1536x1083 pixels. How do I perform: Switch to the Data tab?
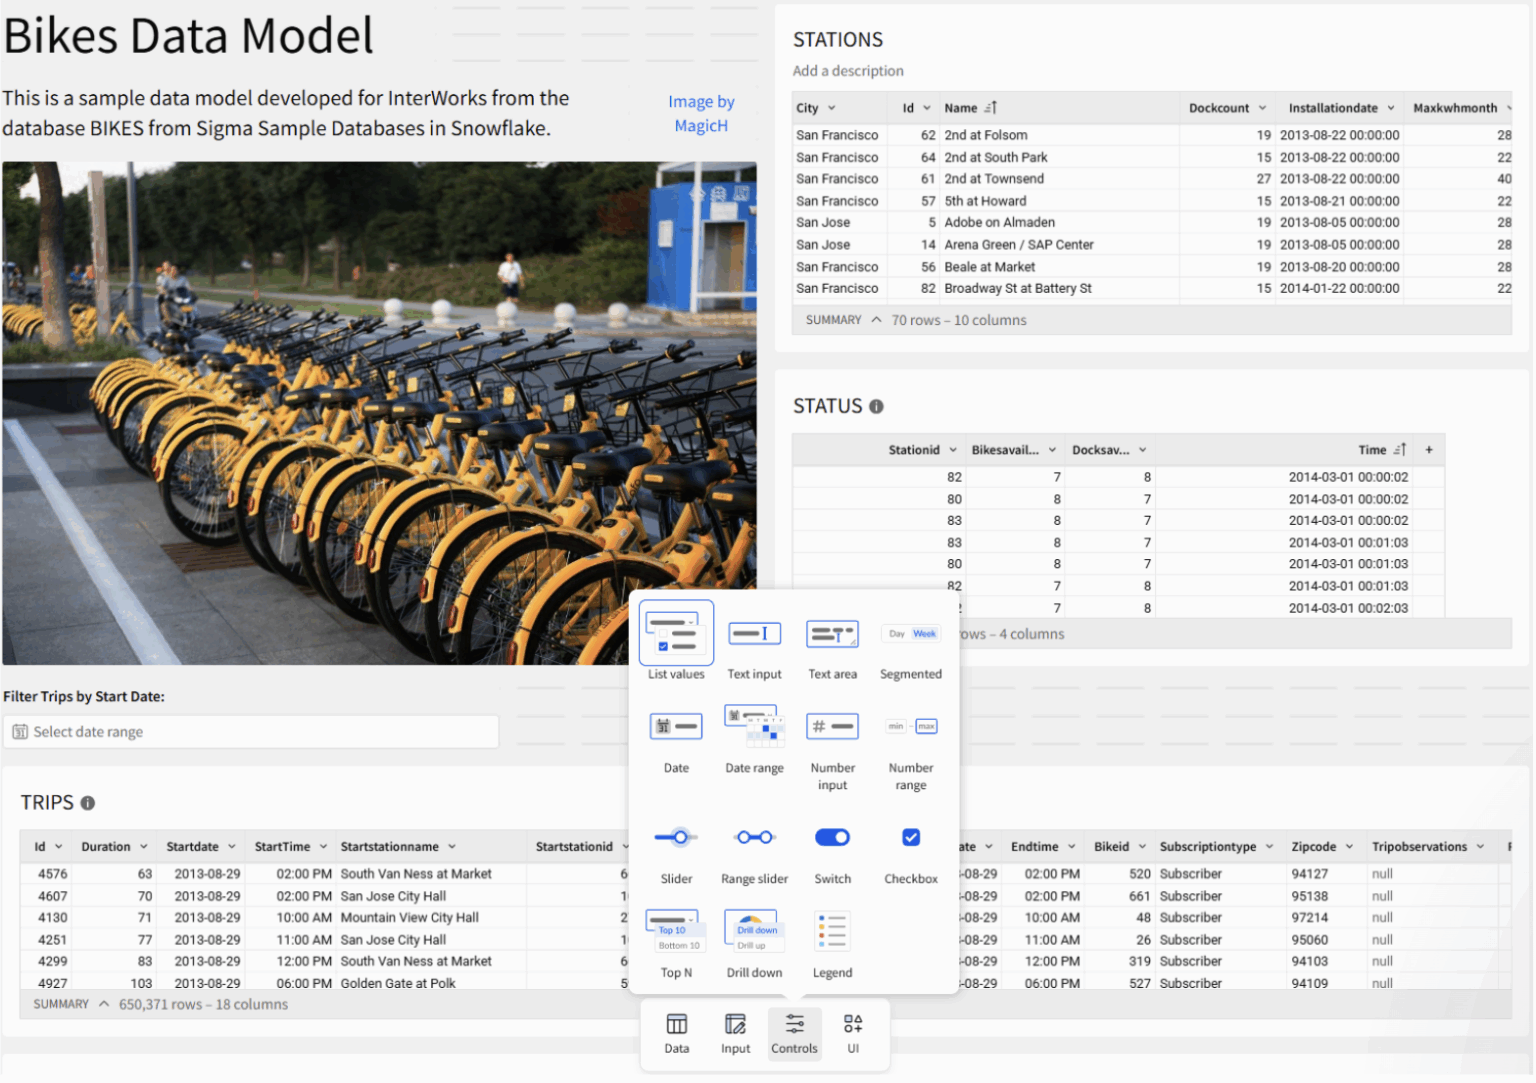(676, 1034)
